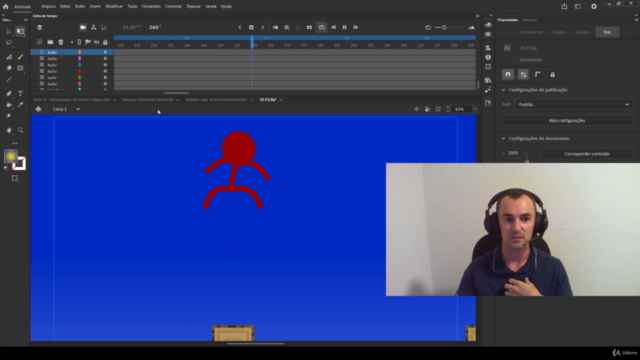Switch to the Doc properties tab
This screenshot has width=640, height=360.
click(x=607, y=32)
